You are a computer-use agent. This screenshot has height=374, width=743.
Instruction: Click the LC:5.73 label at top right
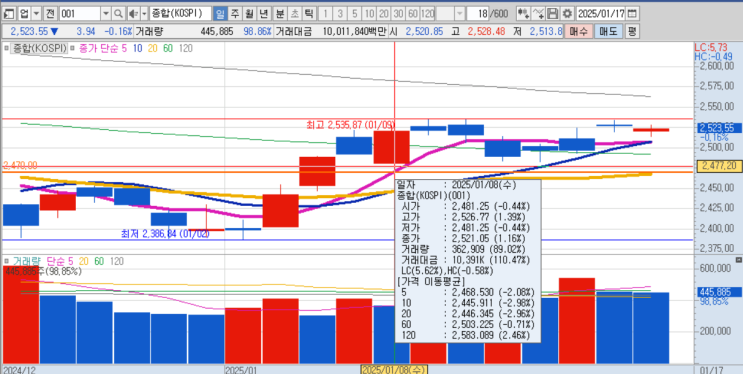(710, 47)
